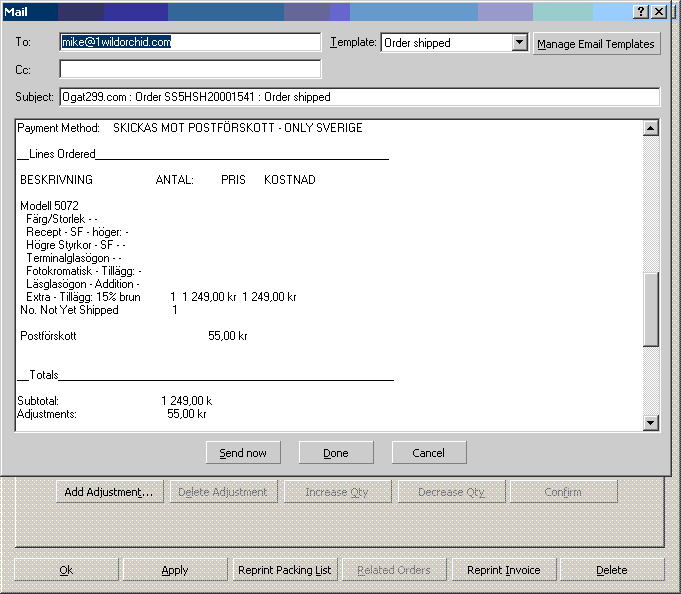Image resolution: width=681 pixels, height=594 pixels.
Task: Click the To email address field
Action: (190, 43)
